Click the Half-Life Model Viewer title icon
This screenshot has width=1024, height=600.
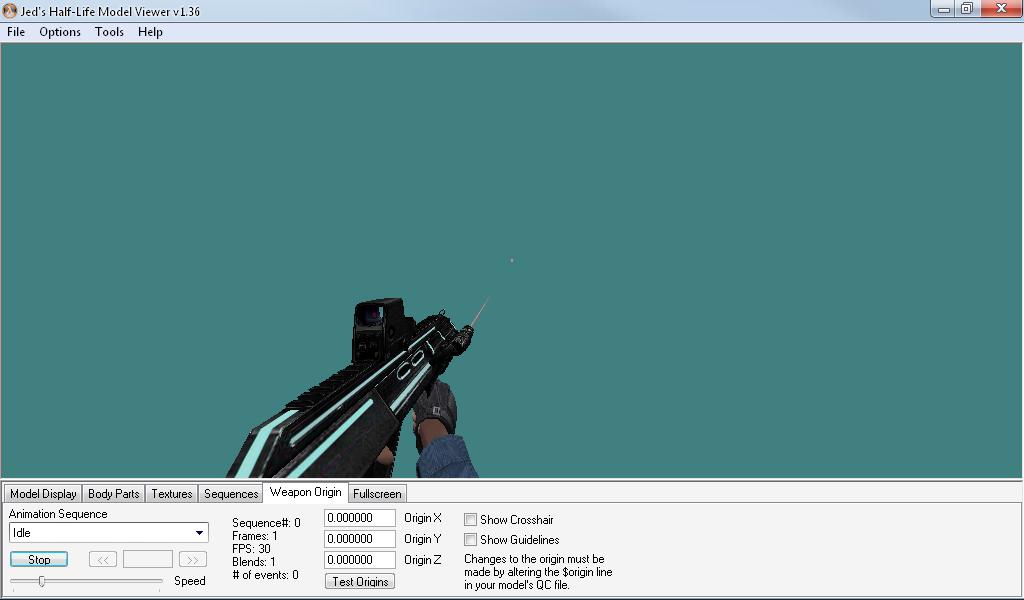tap(10, 11)
